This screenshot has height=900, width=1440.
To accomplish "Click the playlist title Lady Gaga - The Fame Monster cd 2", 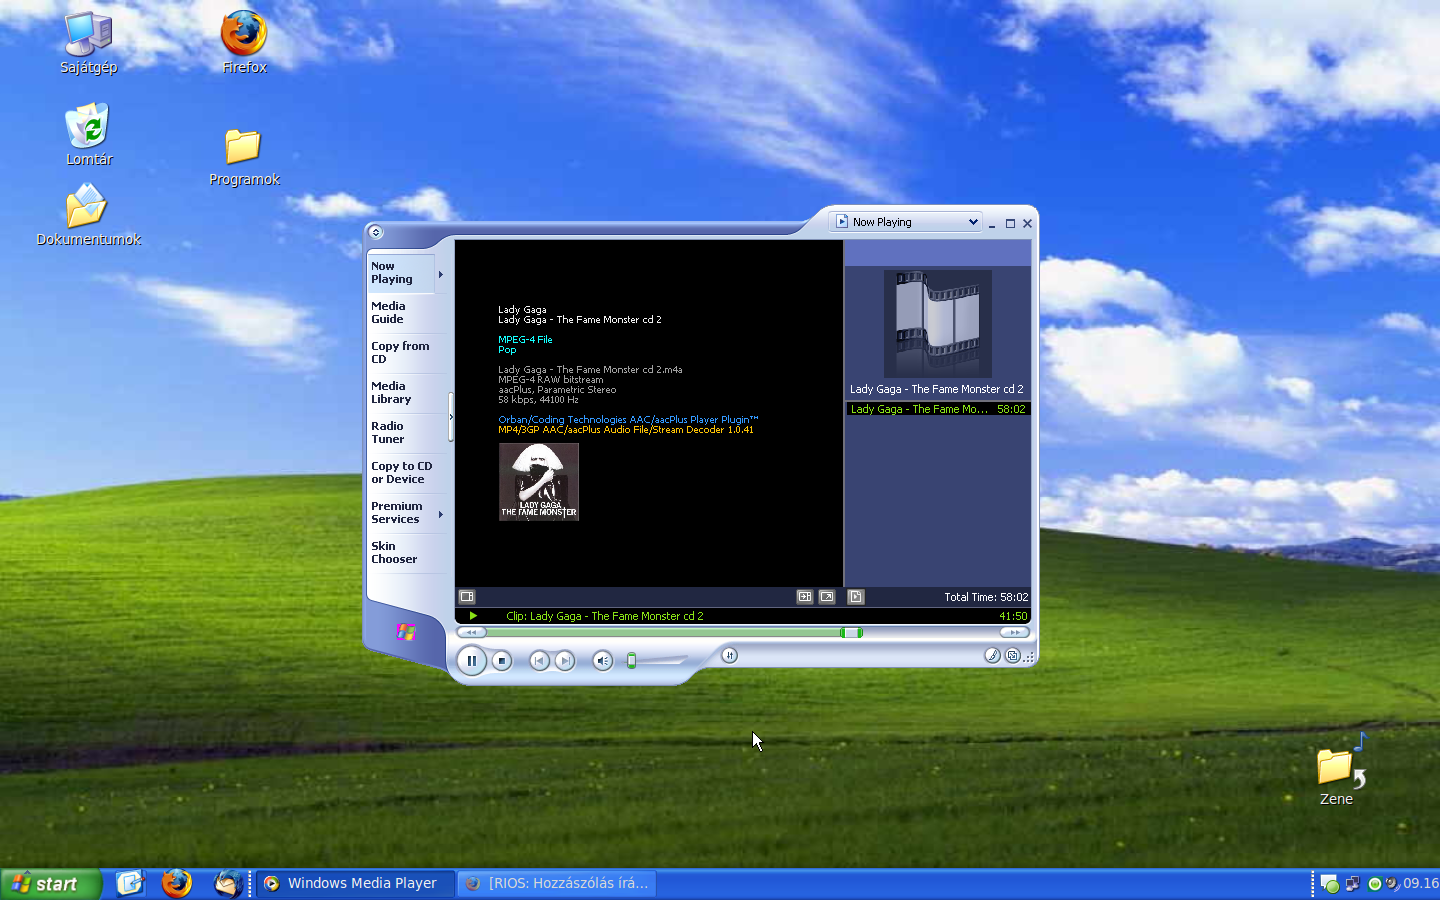I will [937, 389].
